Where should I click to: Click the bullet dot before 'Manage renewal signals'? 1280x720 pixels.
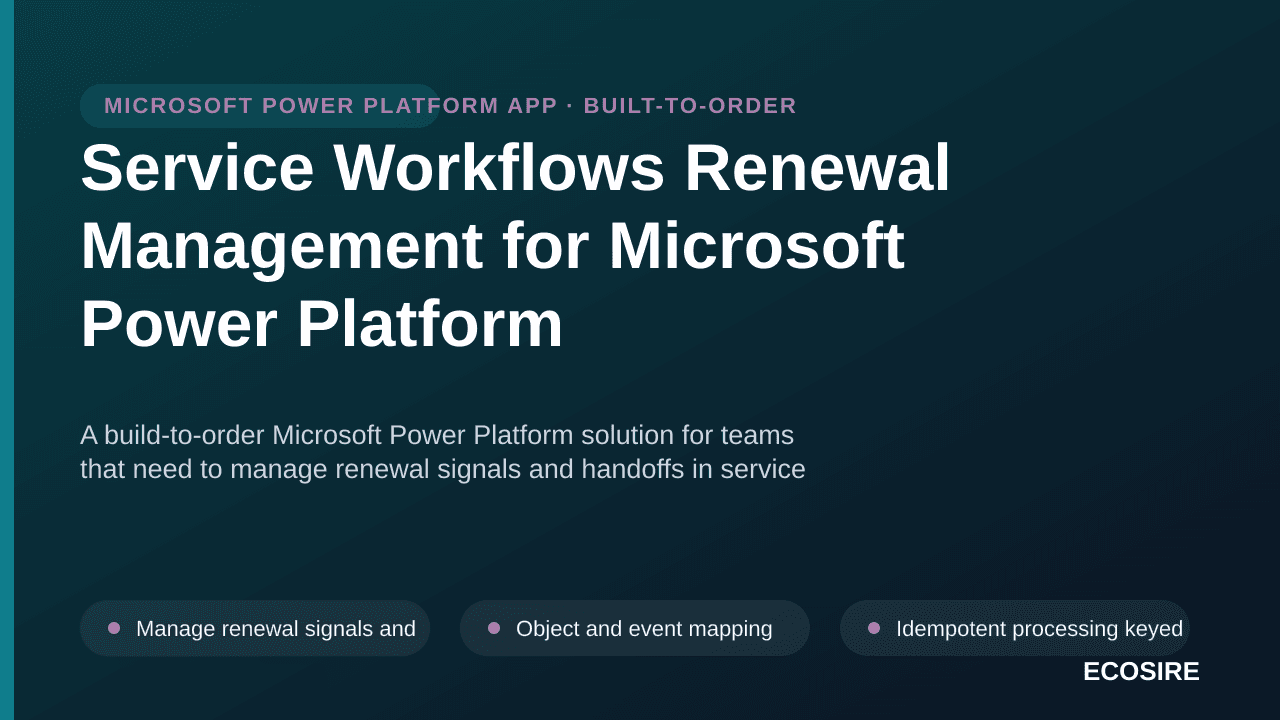coord(114,628)
